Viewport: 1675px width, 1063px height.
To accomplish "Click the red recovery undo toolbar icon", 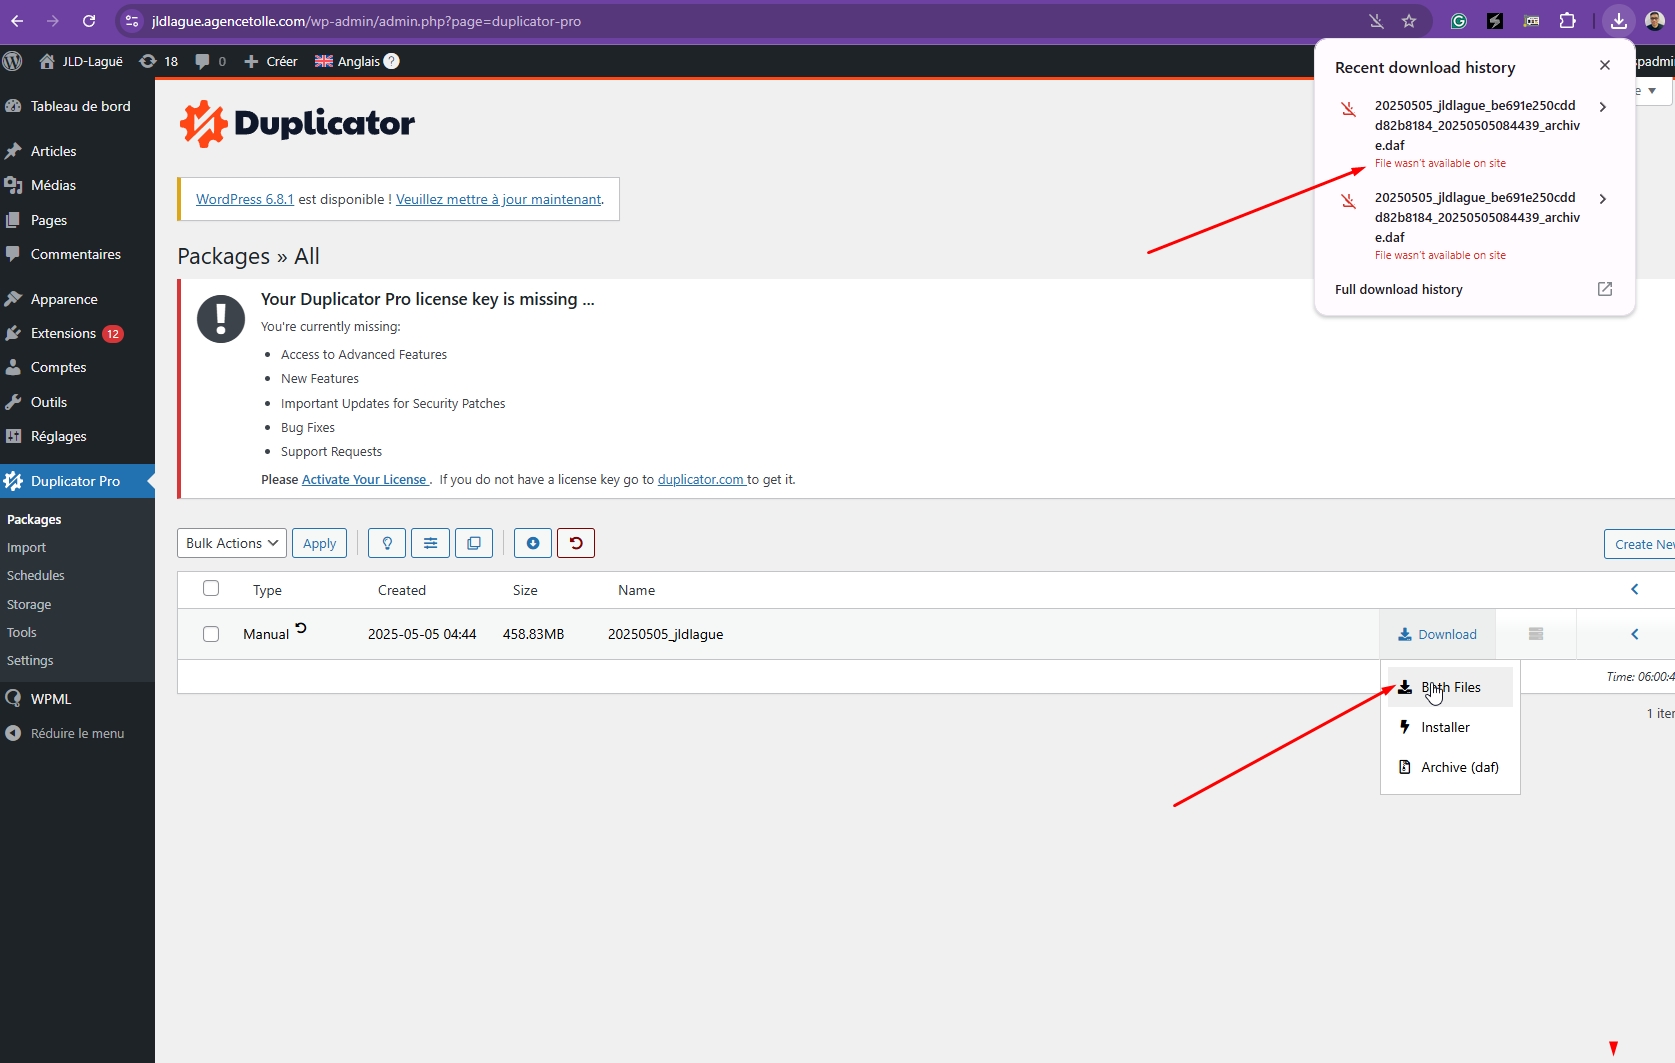I will (576, 543).
